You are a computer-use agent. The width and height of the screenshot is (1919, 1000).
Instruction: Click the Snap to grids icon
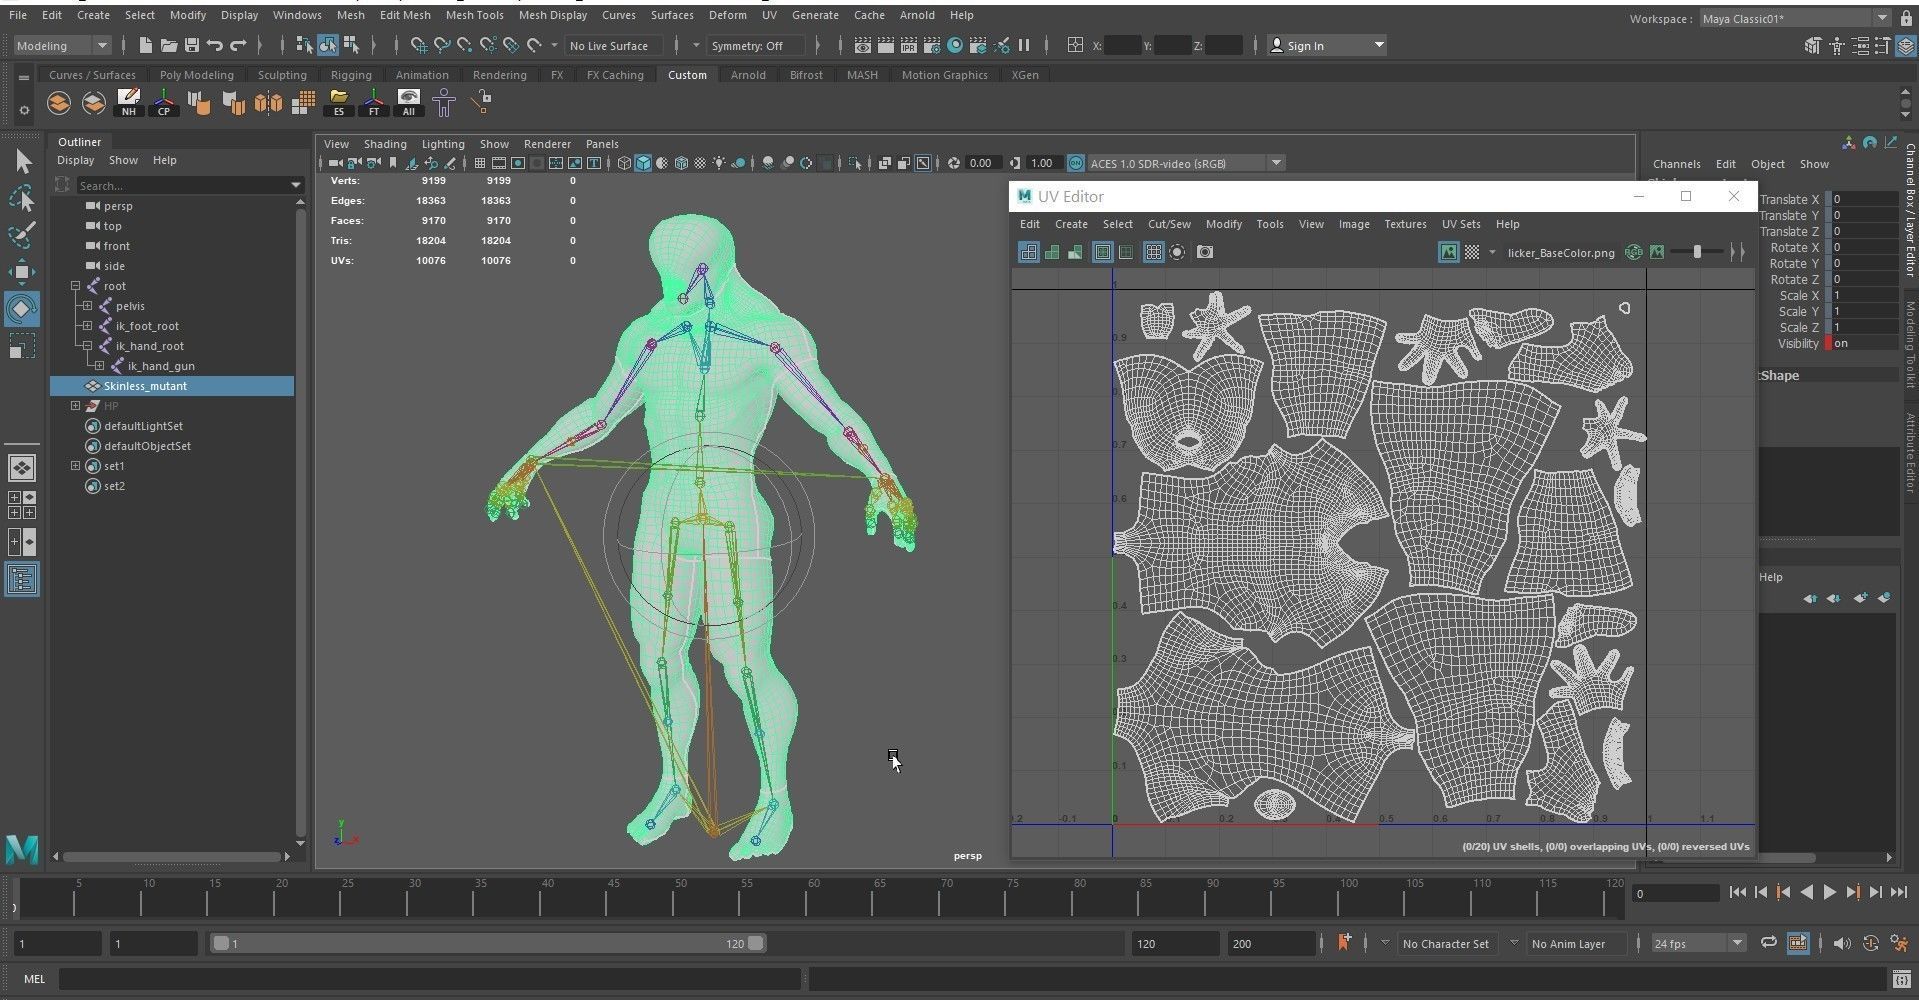(418, 45)
